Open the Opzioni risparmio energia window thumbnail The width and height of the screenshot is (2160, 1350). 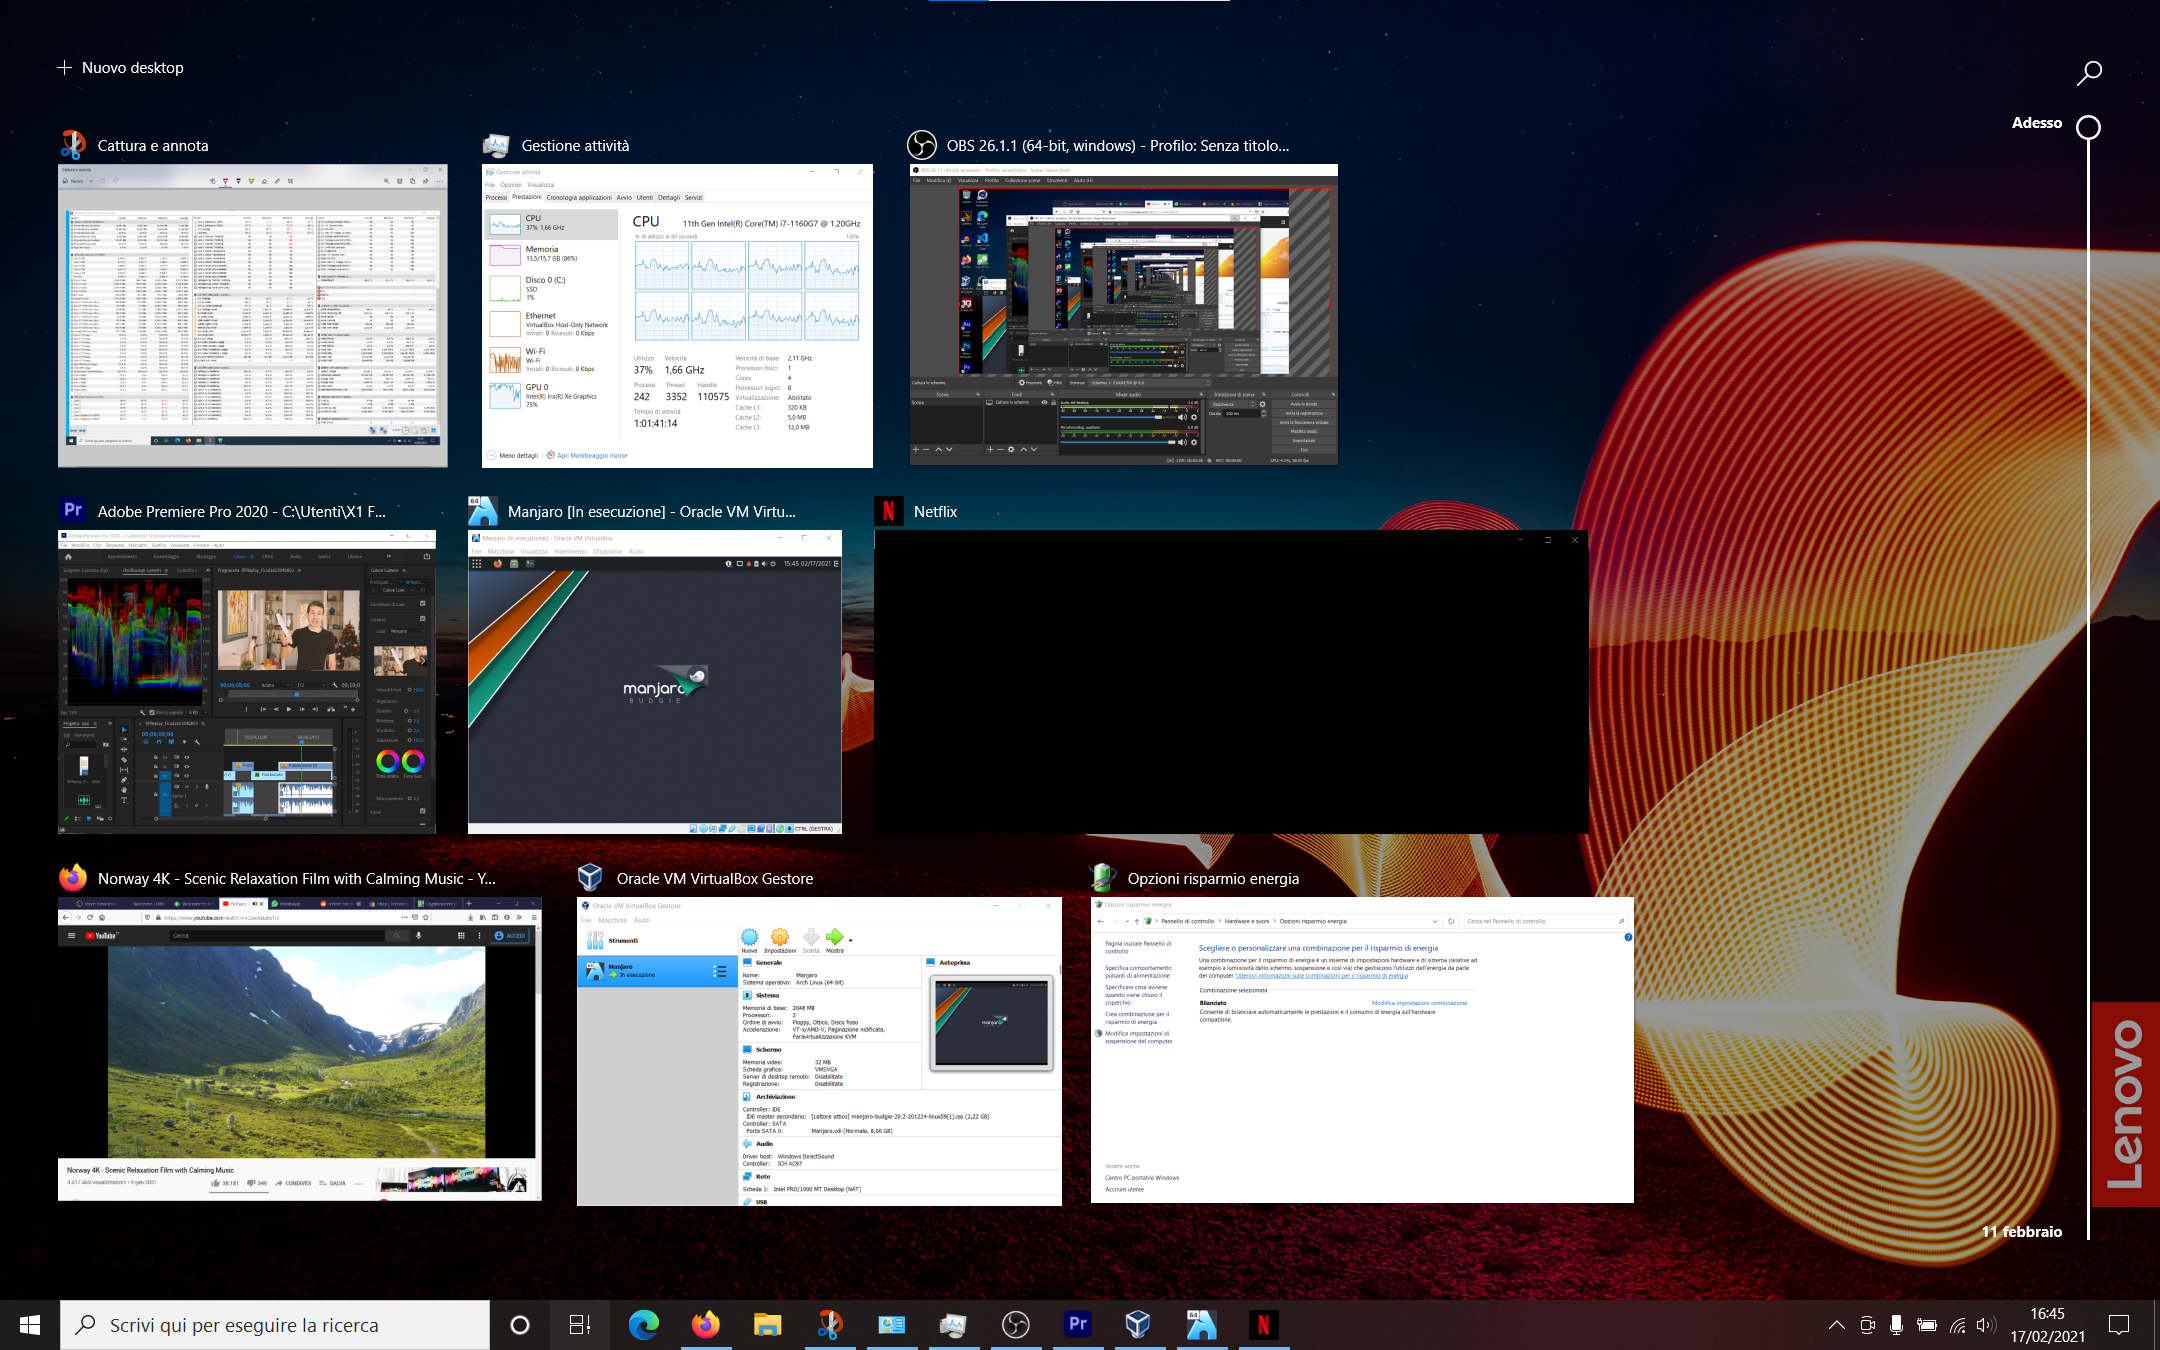pos(1362,1050)
